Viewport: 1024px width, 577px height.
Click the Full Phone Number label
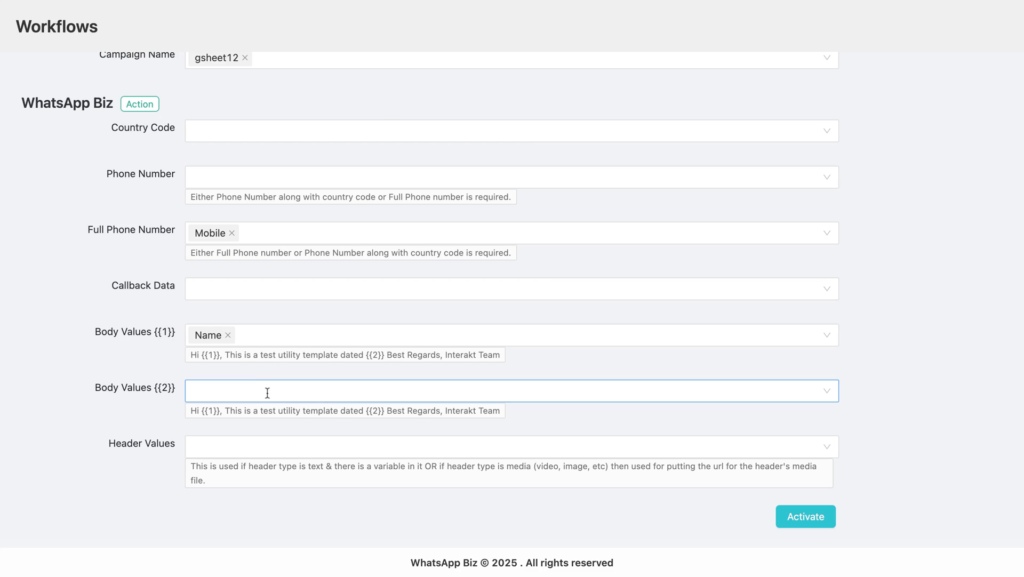pos(131,230)
